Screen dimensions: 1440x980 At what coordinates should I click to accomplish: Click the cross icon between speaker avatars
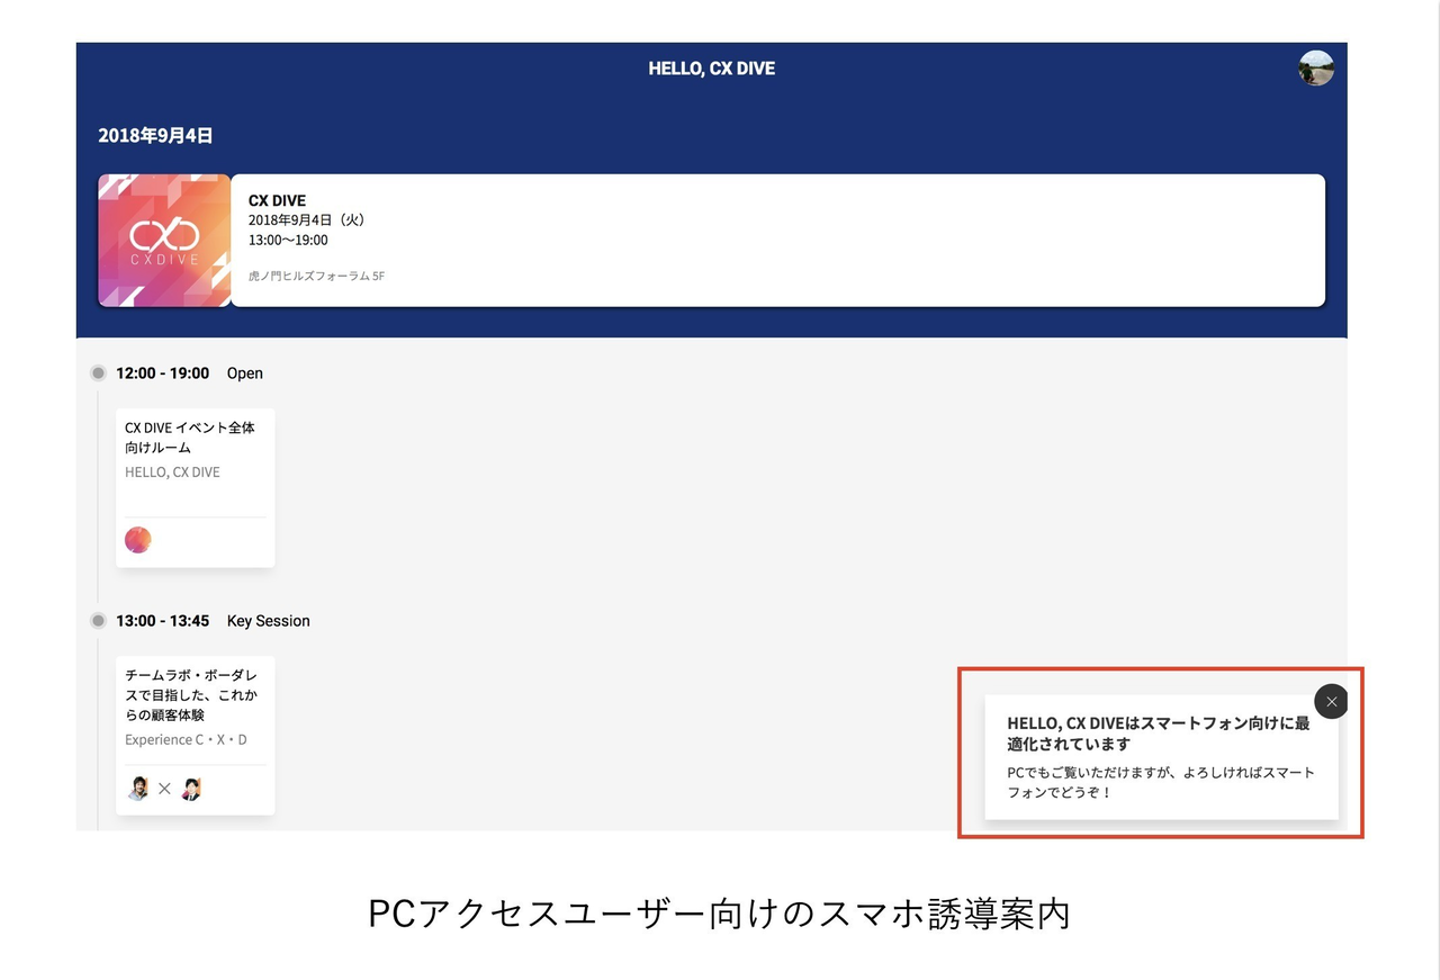point(165,789)
